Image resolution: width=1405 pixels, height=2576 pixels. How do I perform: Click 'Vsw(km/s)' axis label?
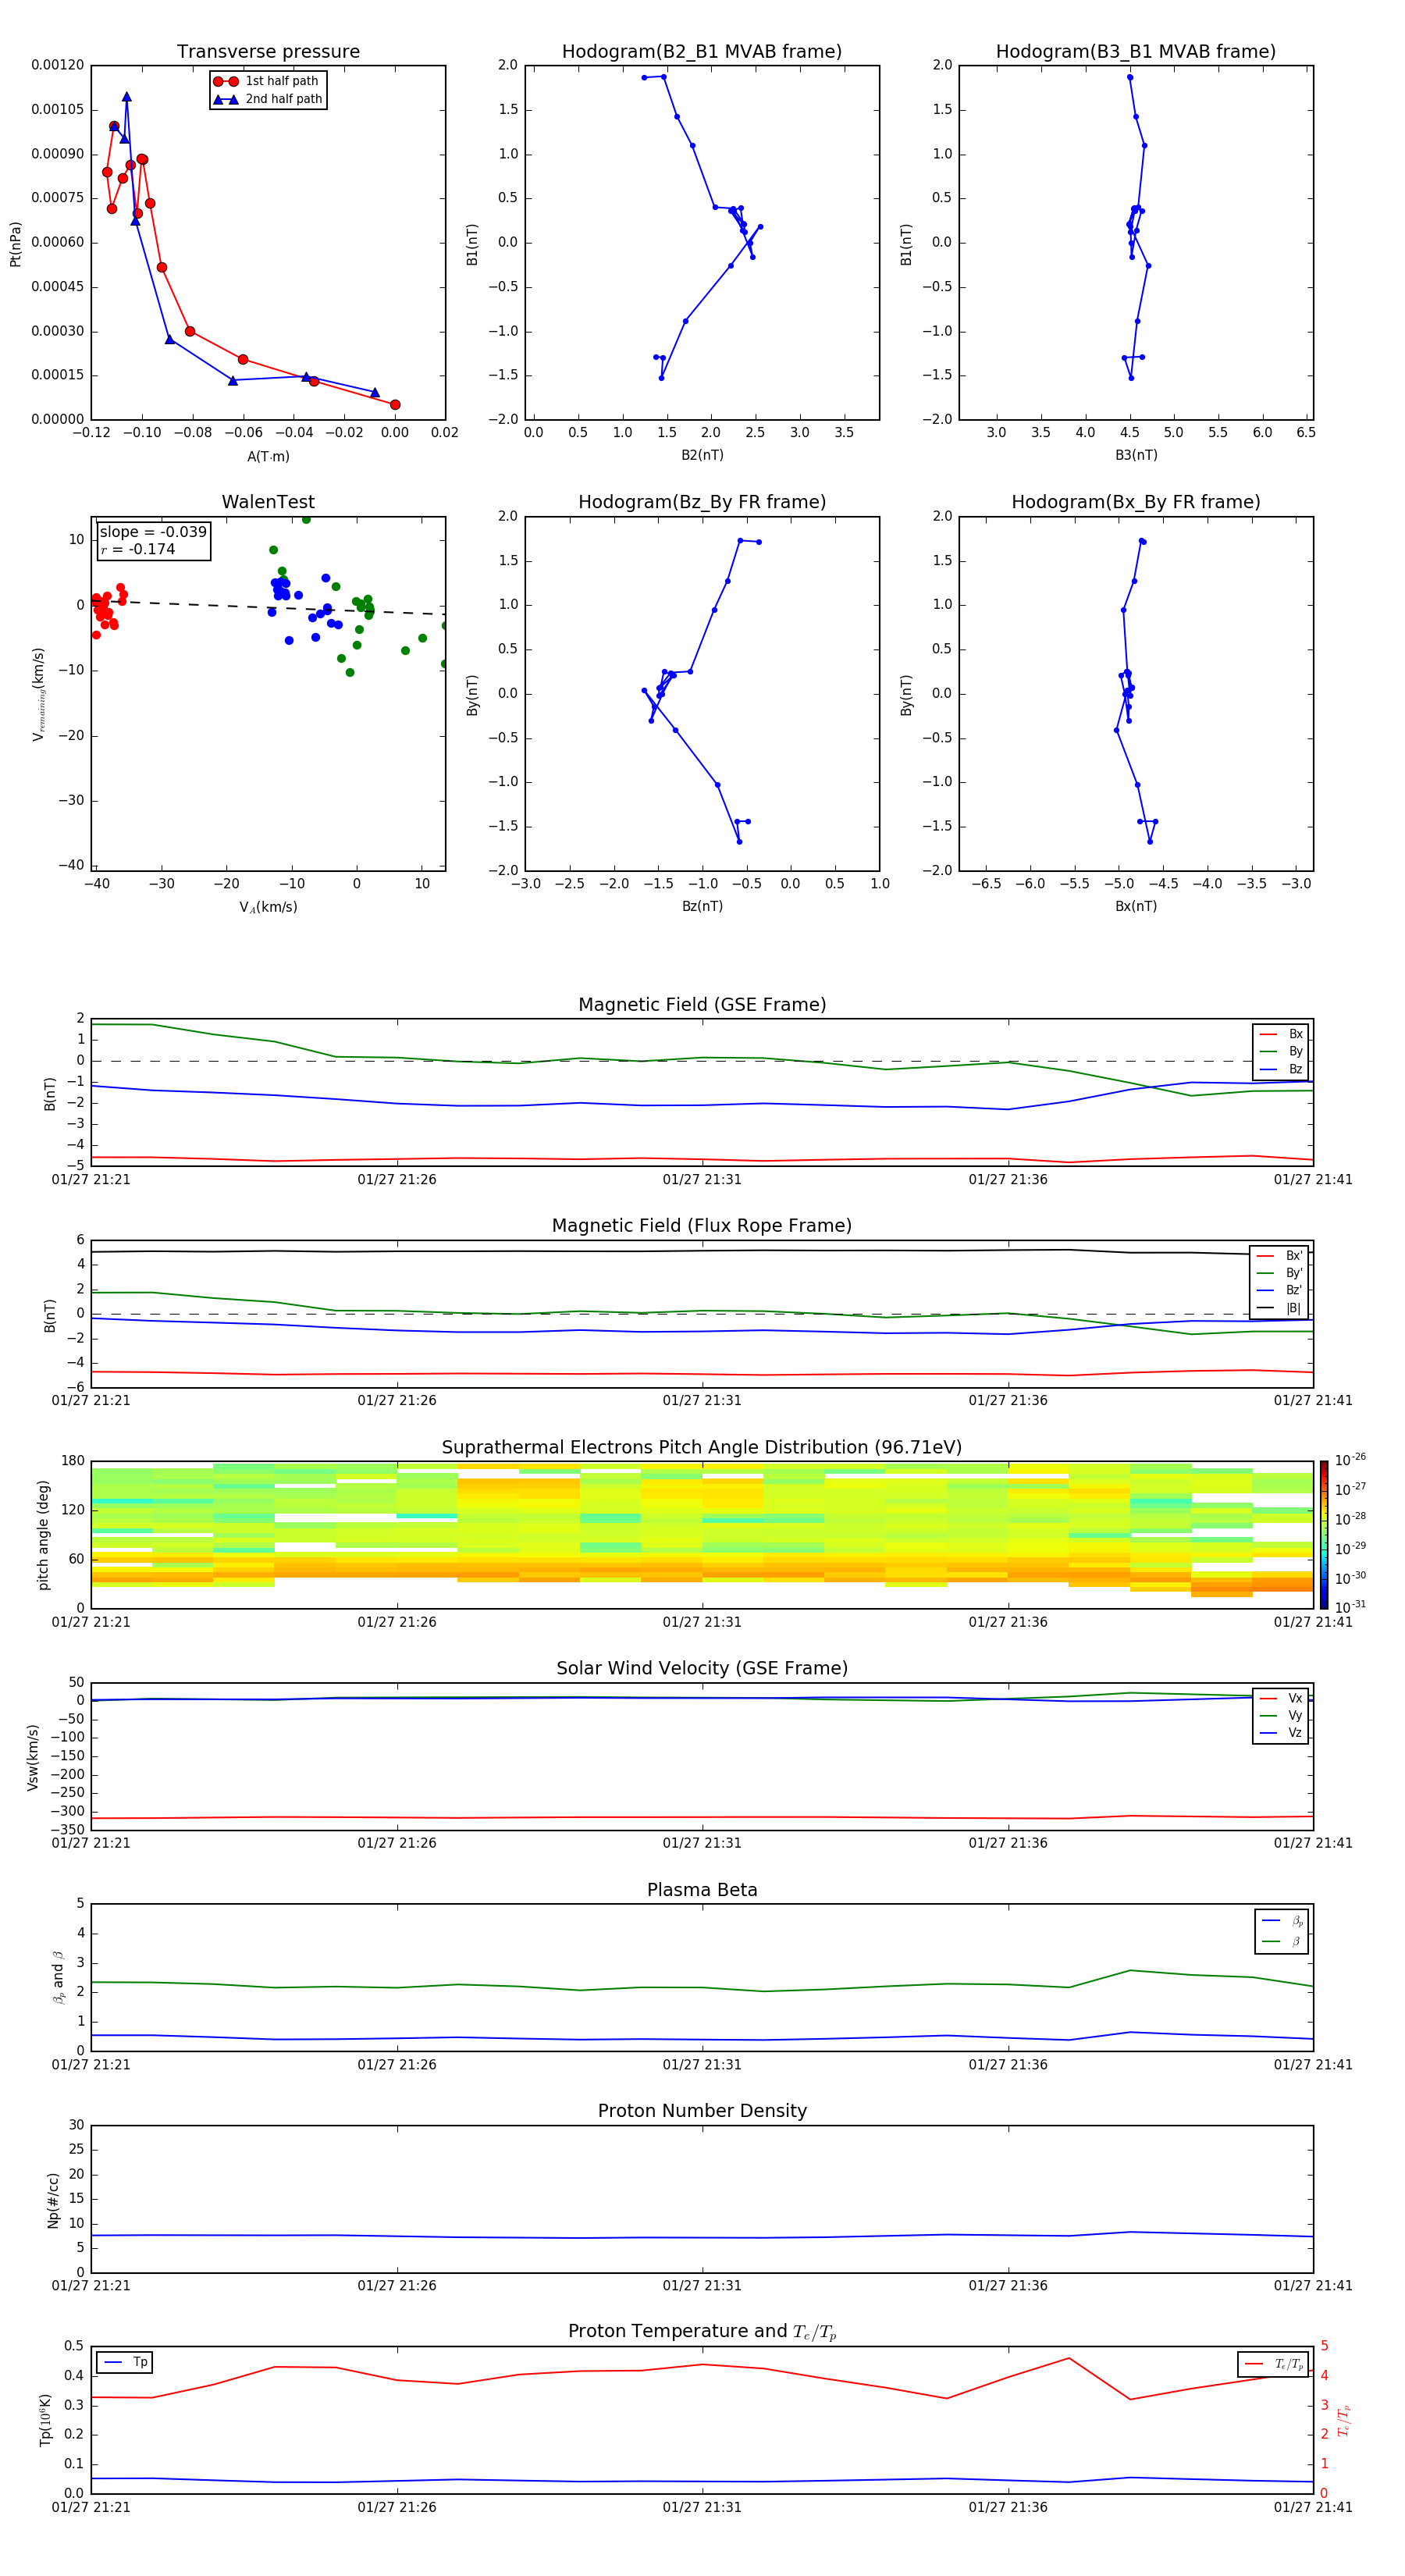coord(32,1756)
